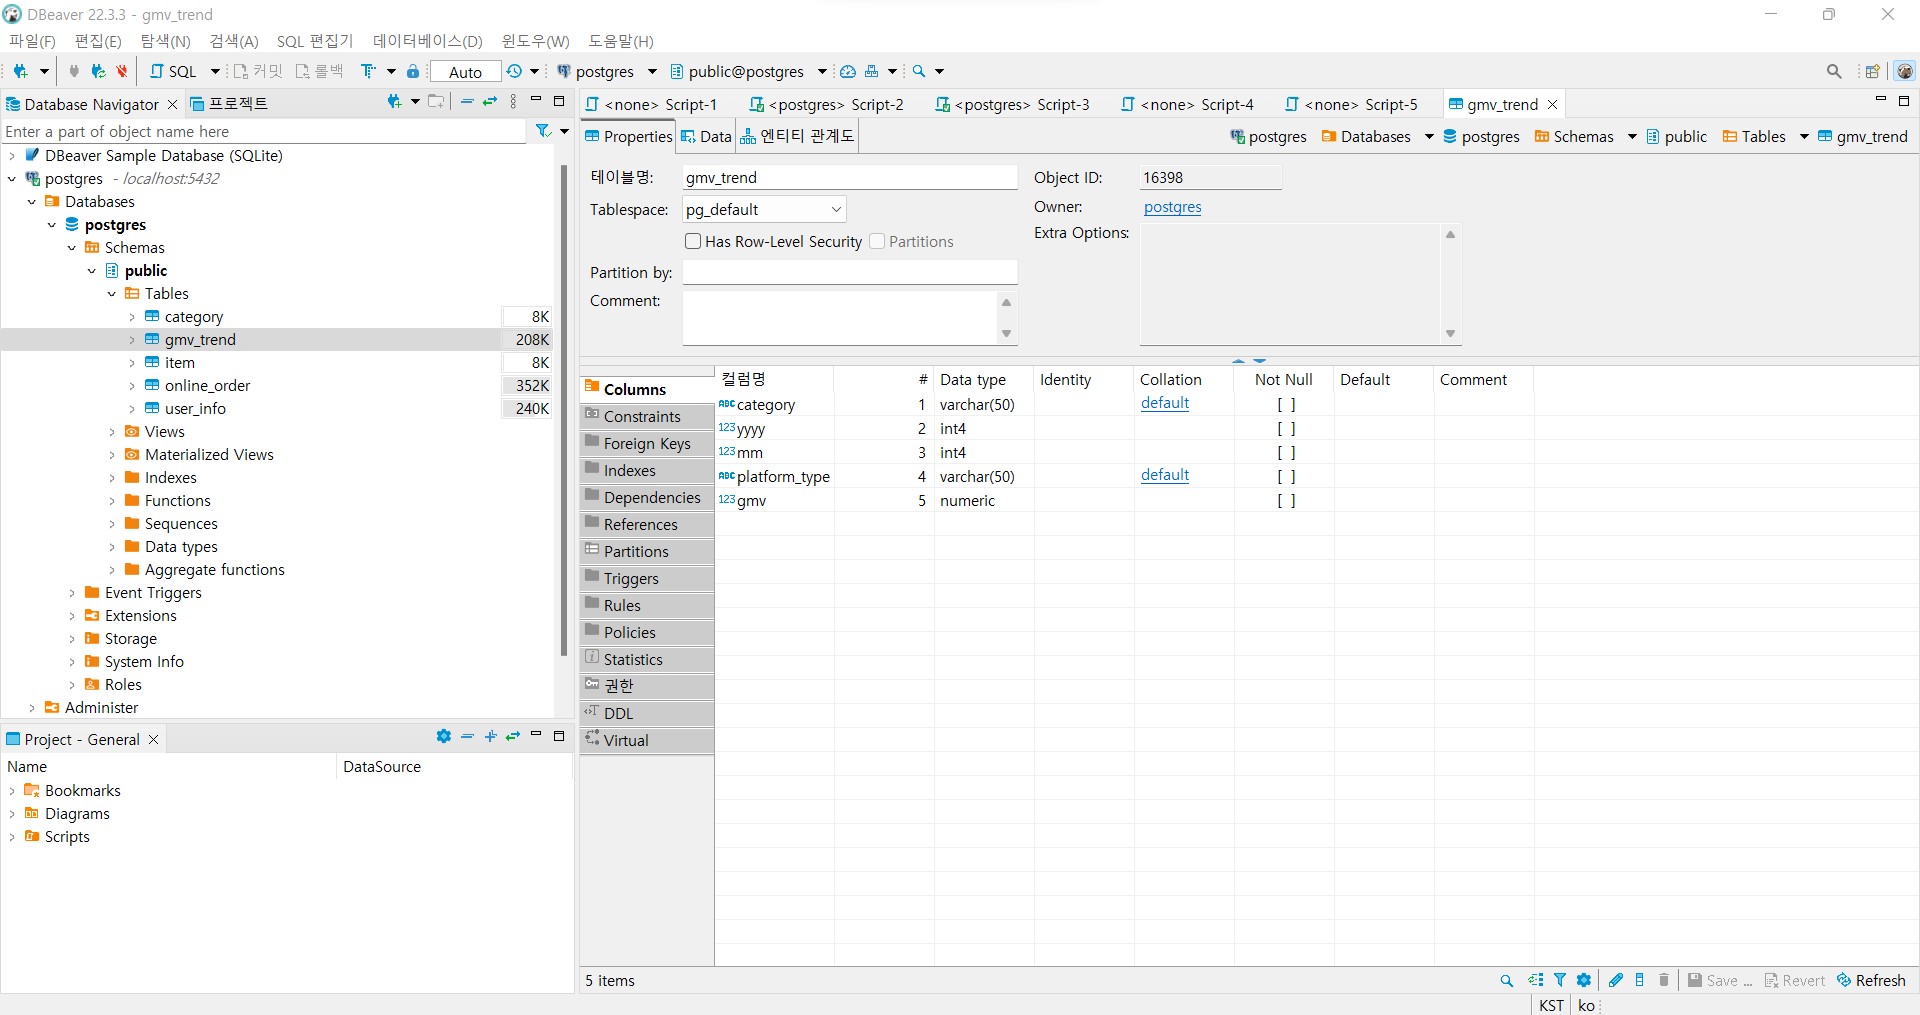This screenshot has width=1920, height=1015.
Task: Expand the Roles node
Action: pos(72,685)
